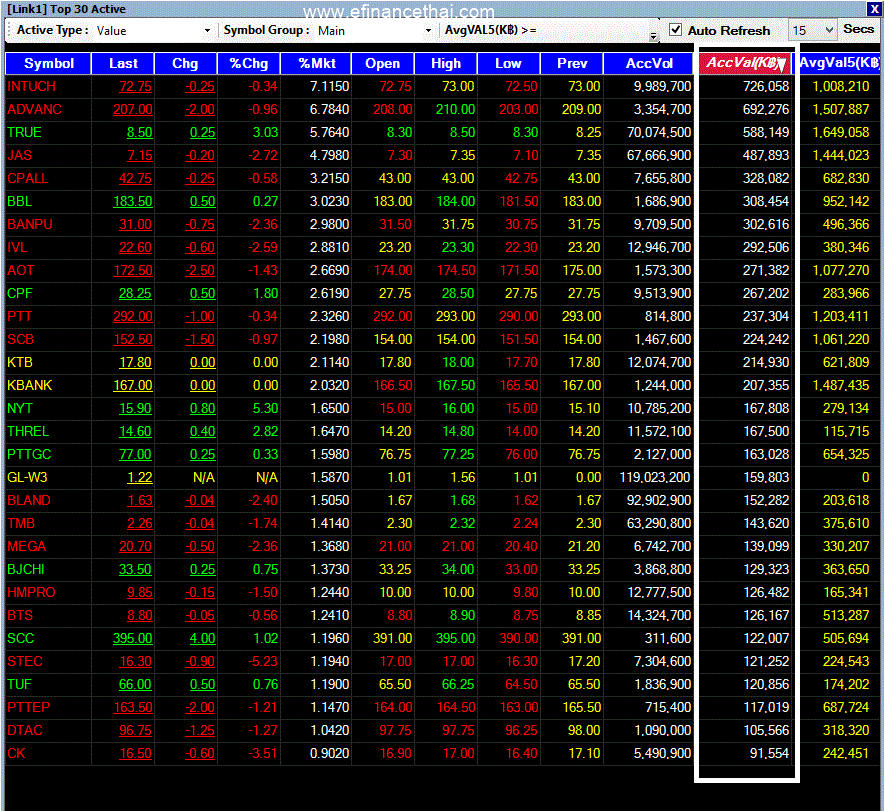This screenshot has height=811, width=885.
Task: Select the PTTGC symbol
Action: [29, 454]
